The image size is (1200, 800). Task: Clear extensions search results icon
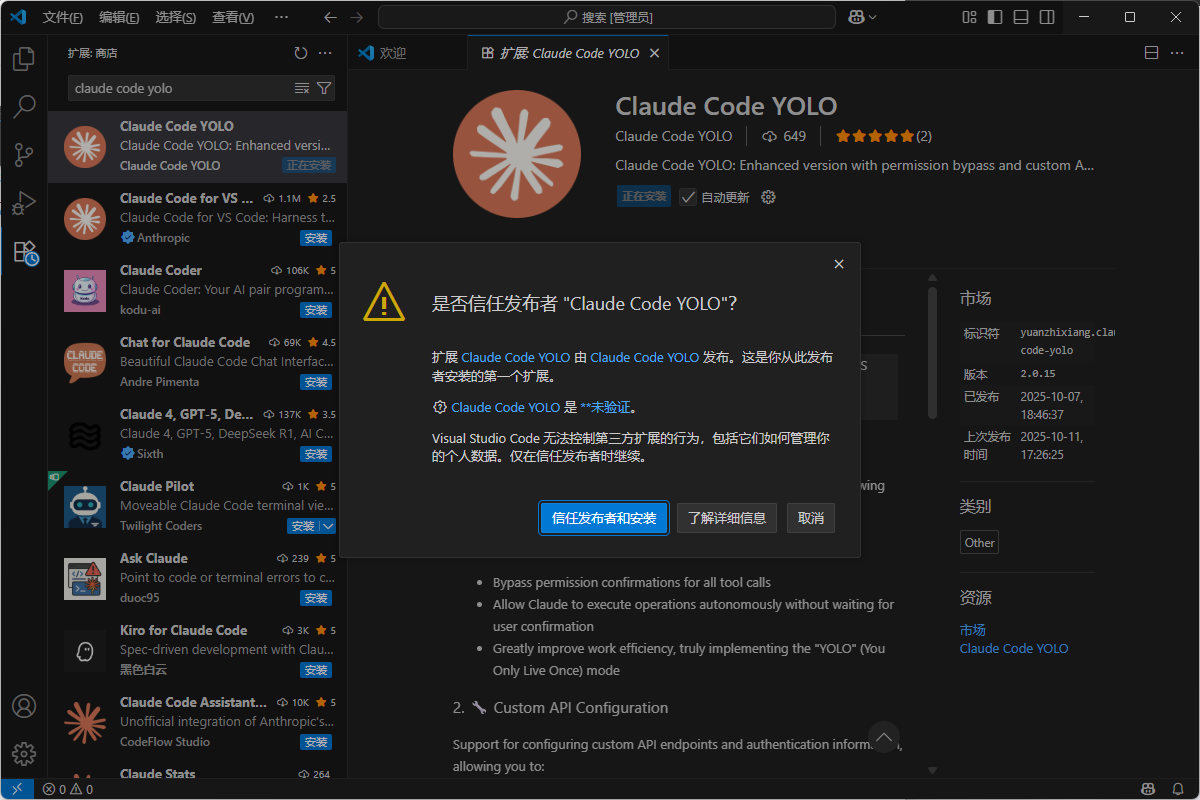tap(302, 88)
